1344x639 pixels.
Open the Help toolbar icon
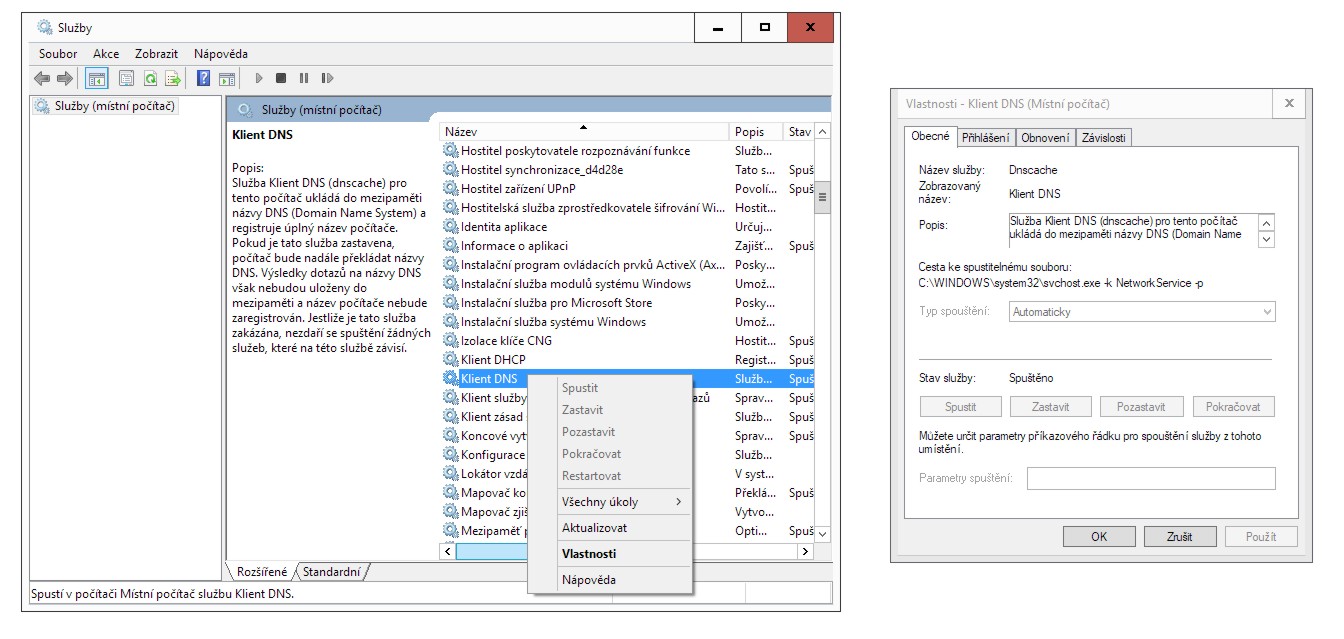[x=203, y=78]
